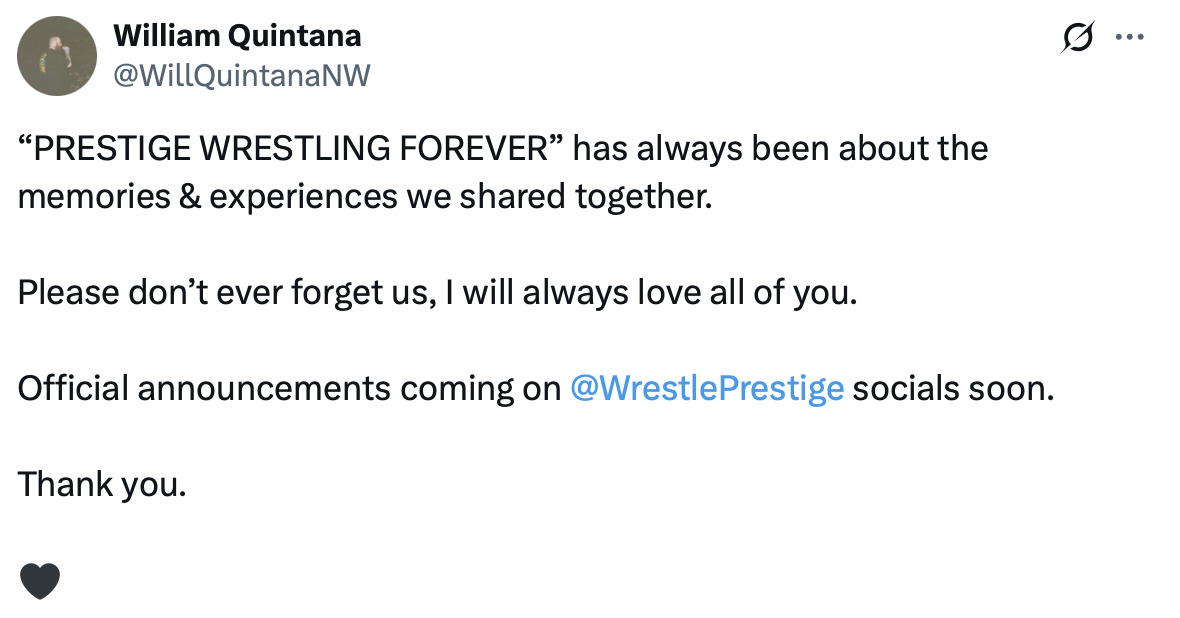Click the words "socials soon."

[953, 388]
